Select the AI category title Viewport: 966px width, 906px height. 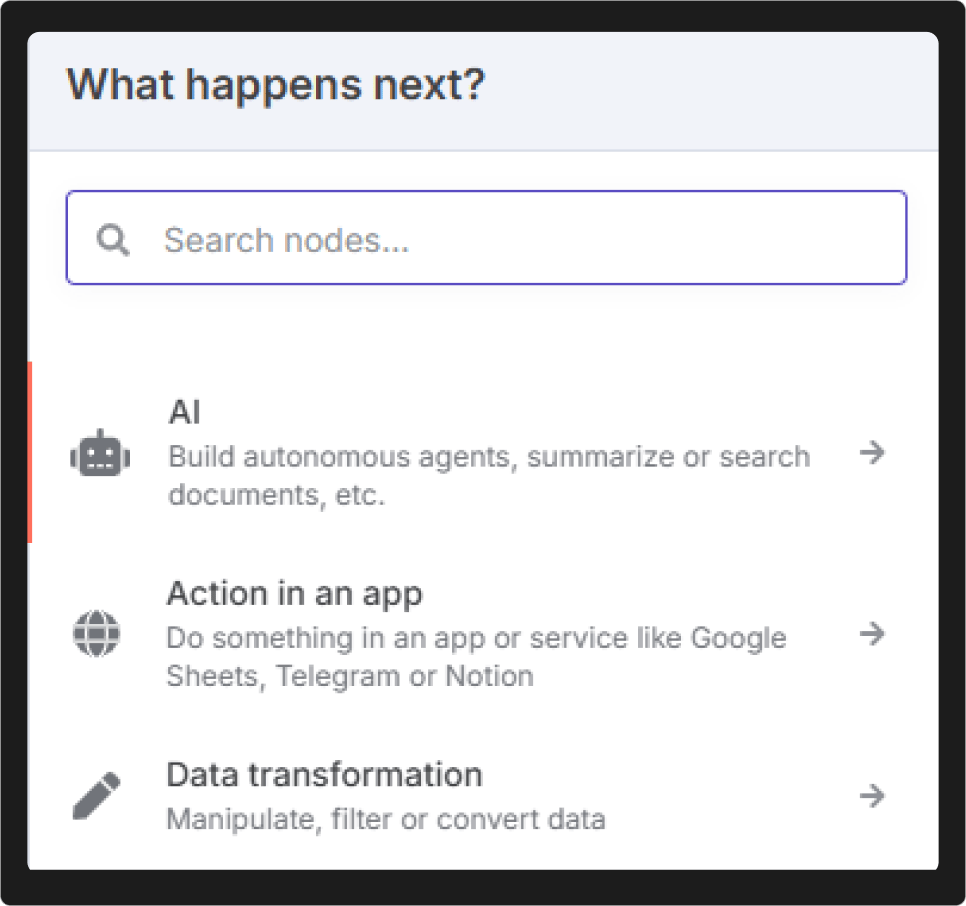(x=184, y=412)
